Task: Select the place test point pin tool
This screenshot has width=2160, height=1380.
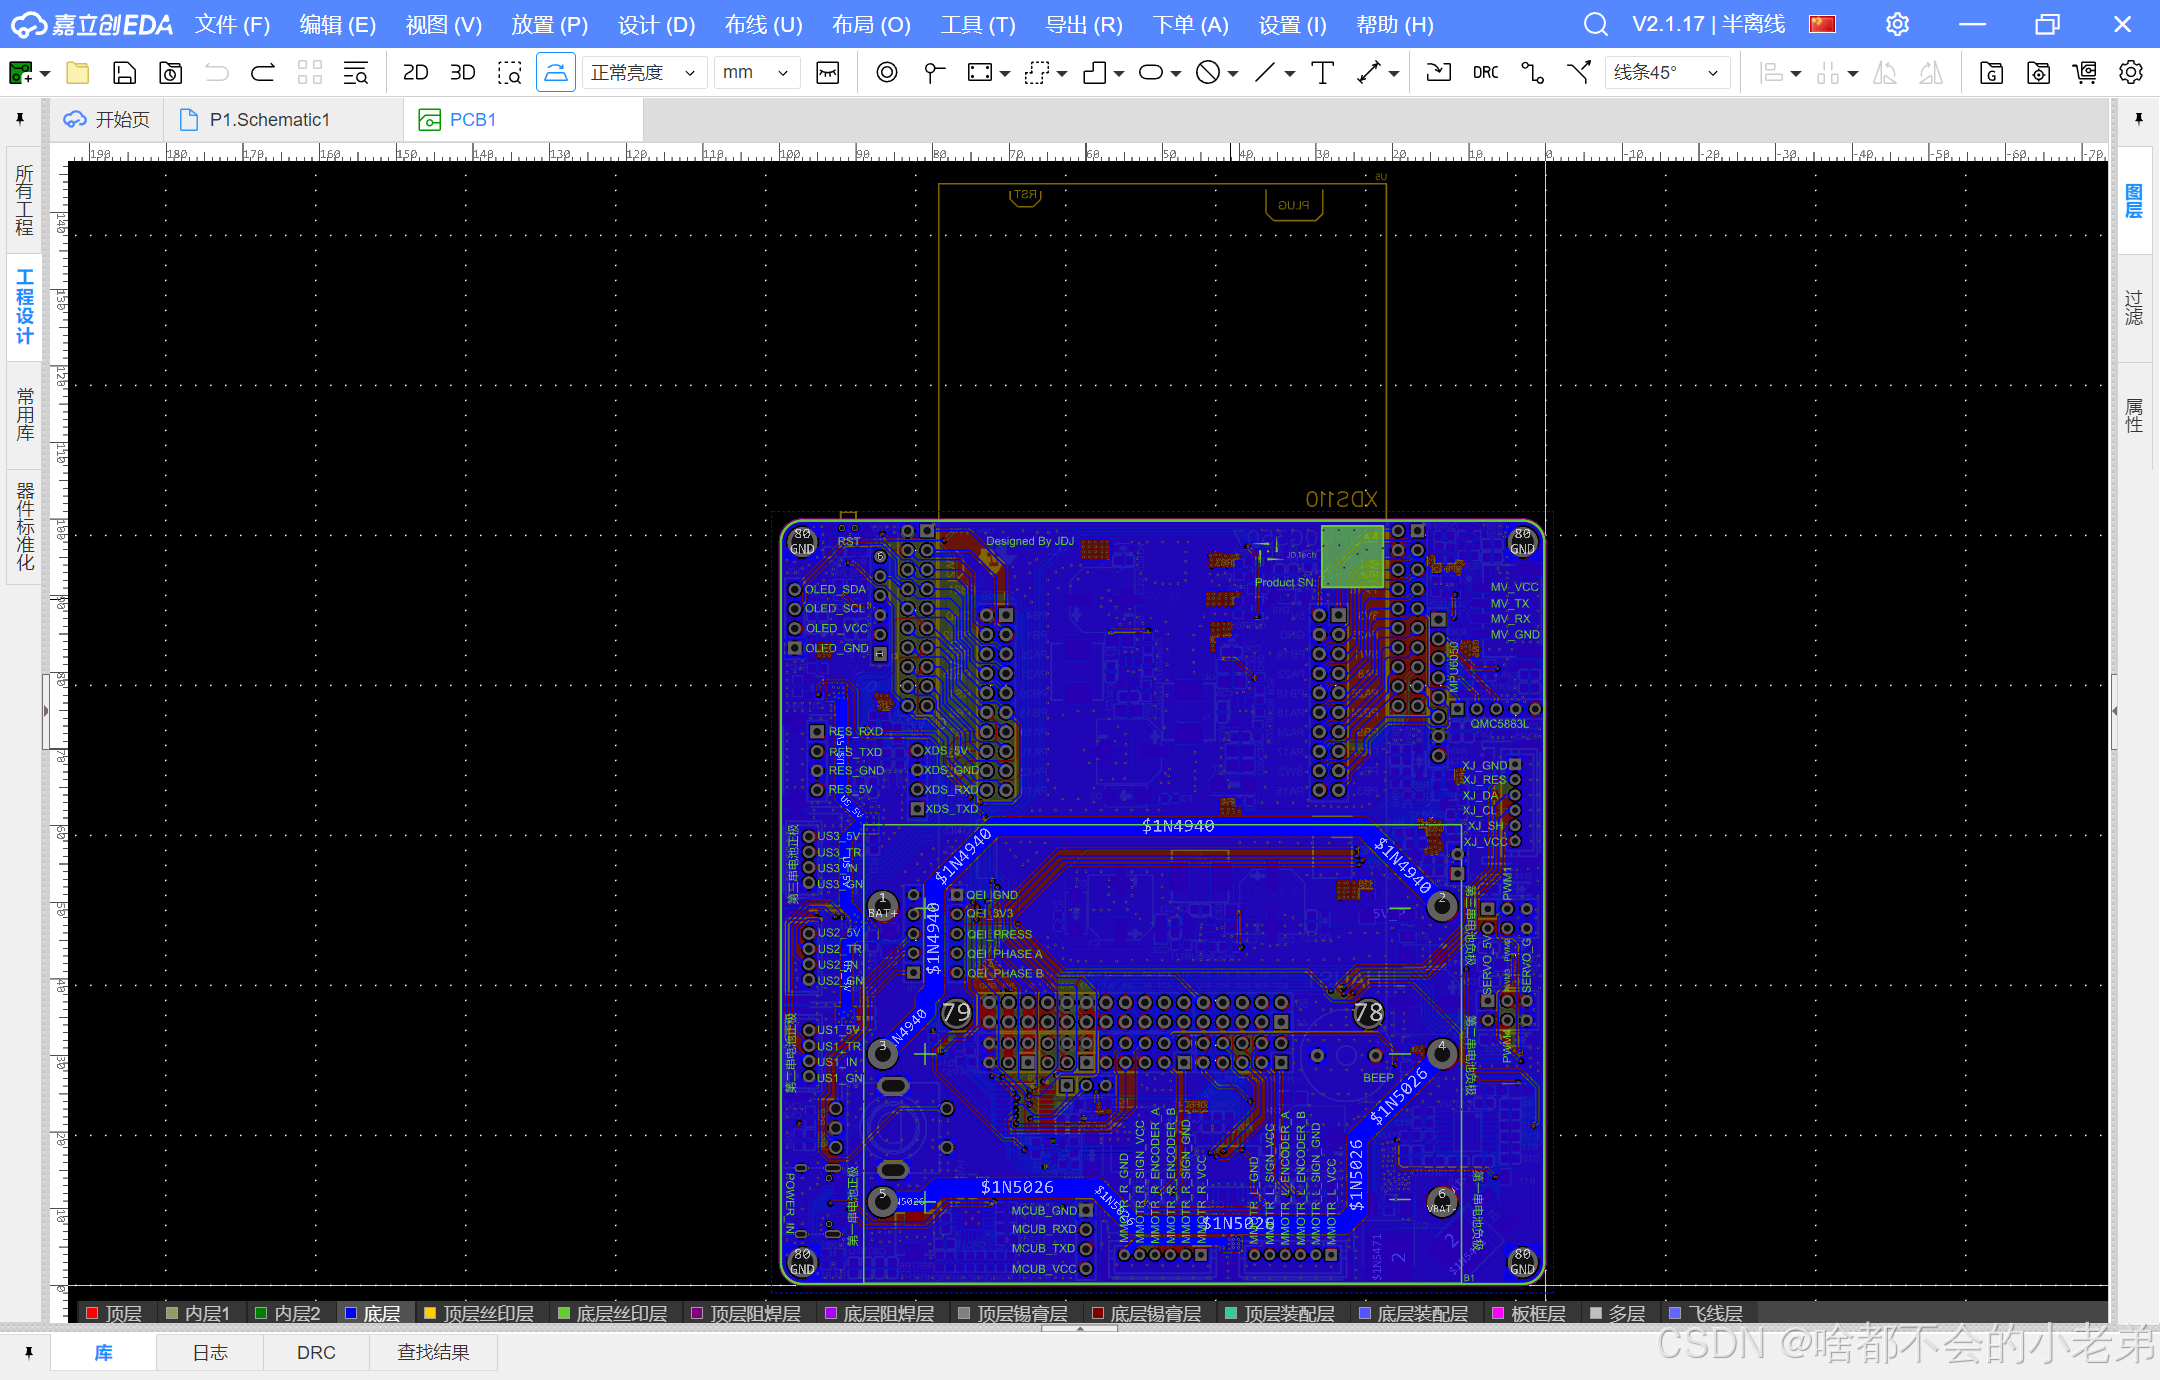Action: 934,73
